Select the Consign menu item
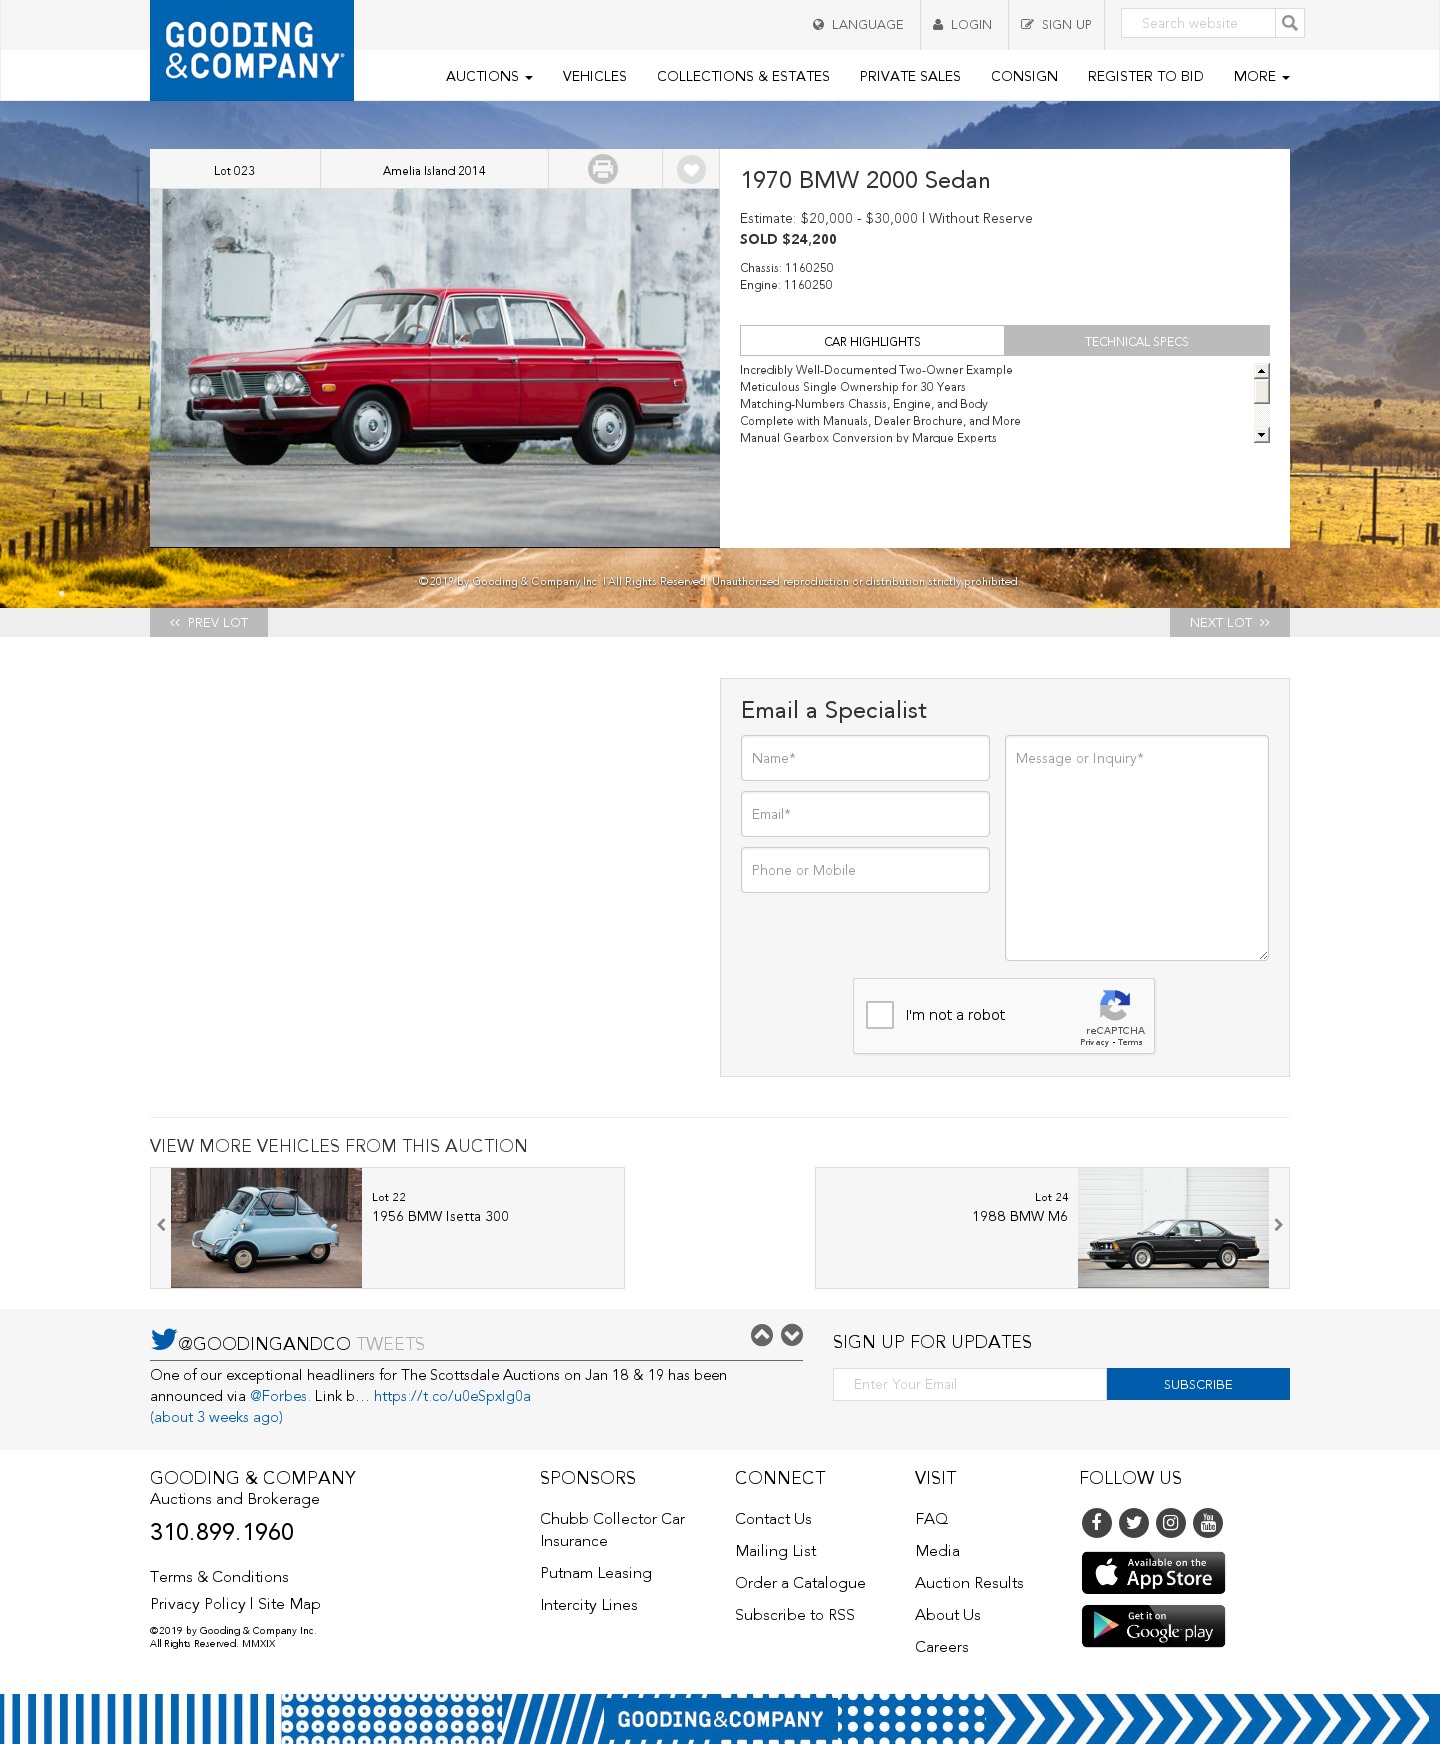This screenshot has width=1440, height=1744. point(1024,76)
